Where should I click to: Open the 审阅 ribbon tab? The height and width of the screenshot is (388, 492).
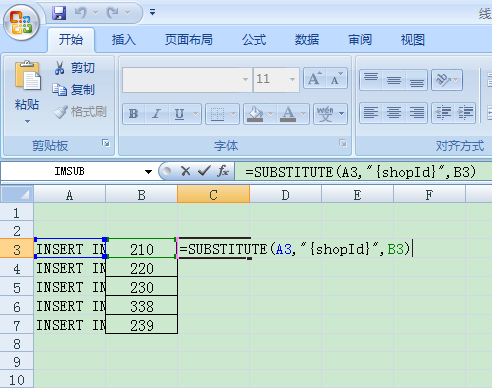point(360,40)
